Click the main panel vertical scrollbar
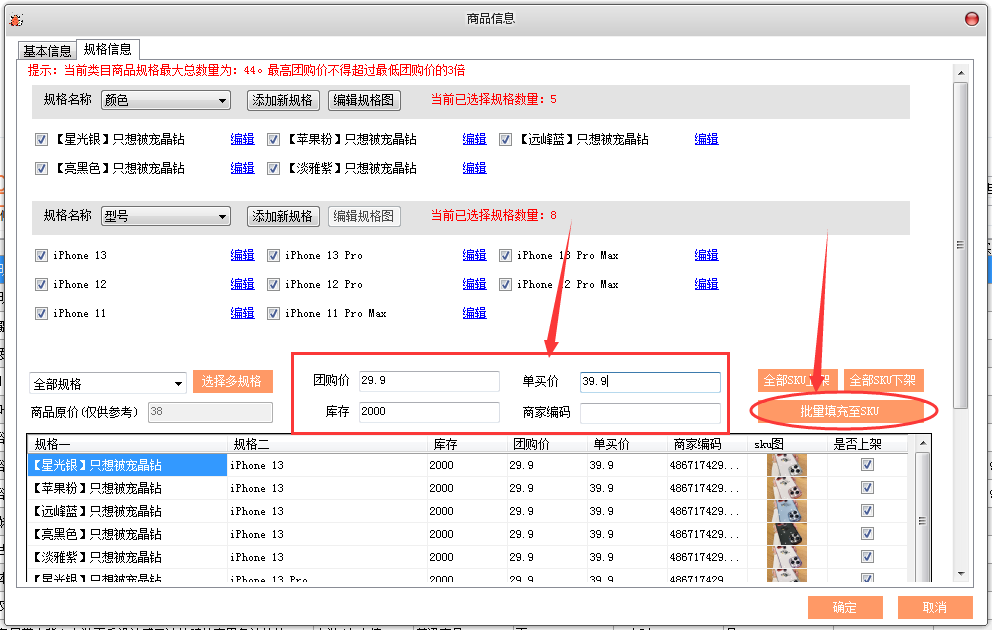 960,250
